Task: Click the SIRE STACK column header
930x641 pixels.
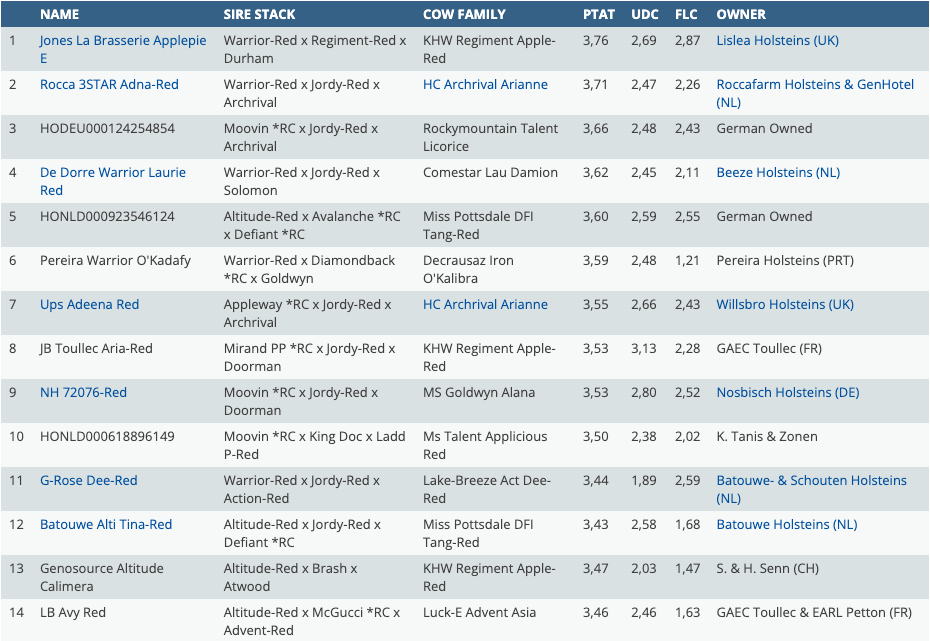Action: [x=259, y=15]
